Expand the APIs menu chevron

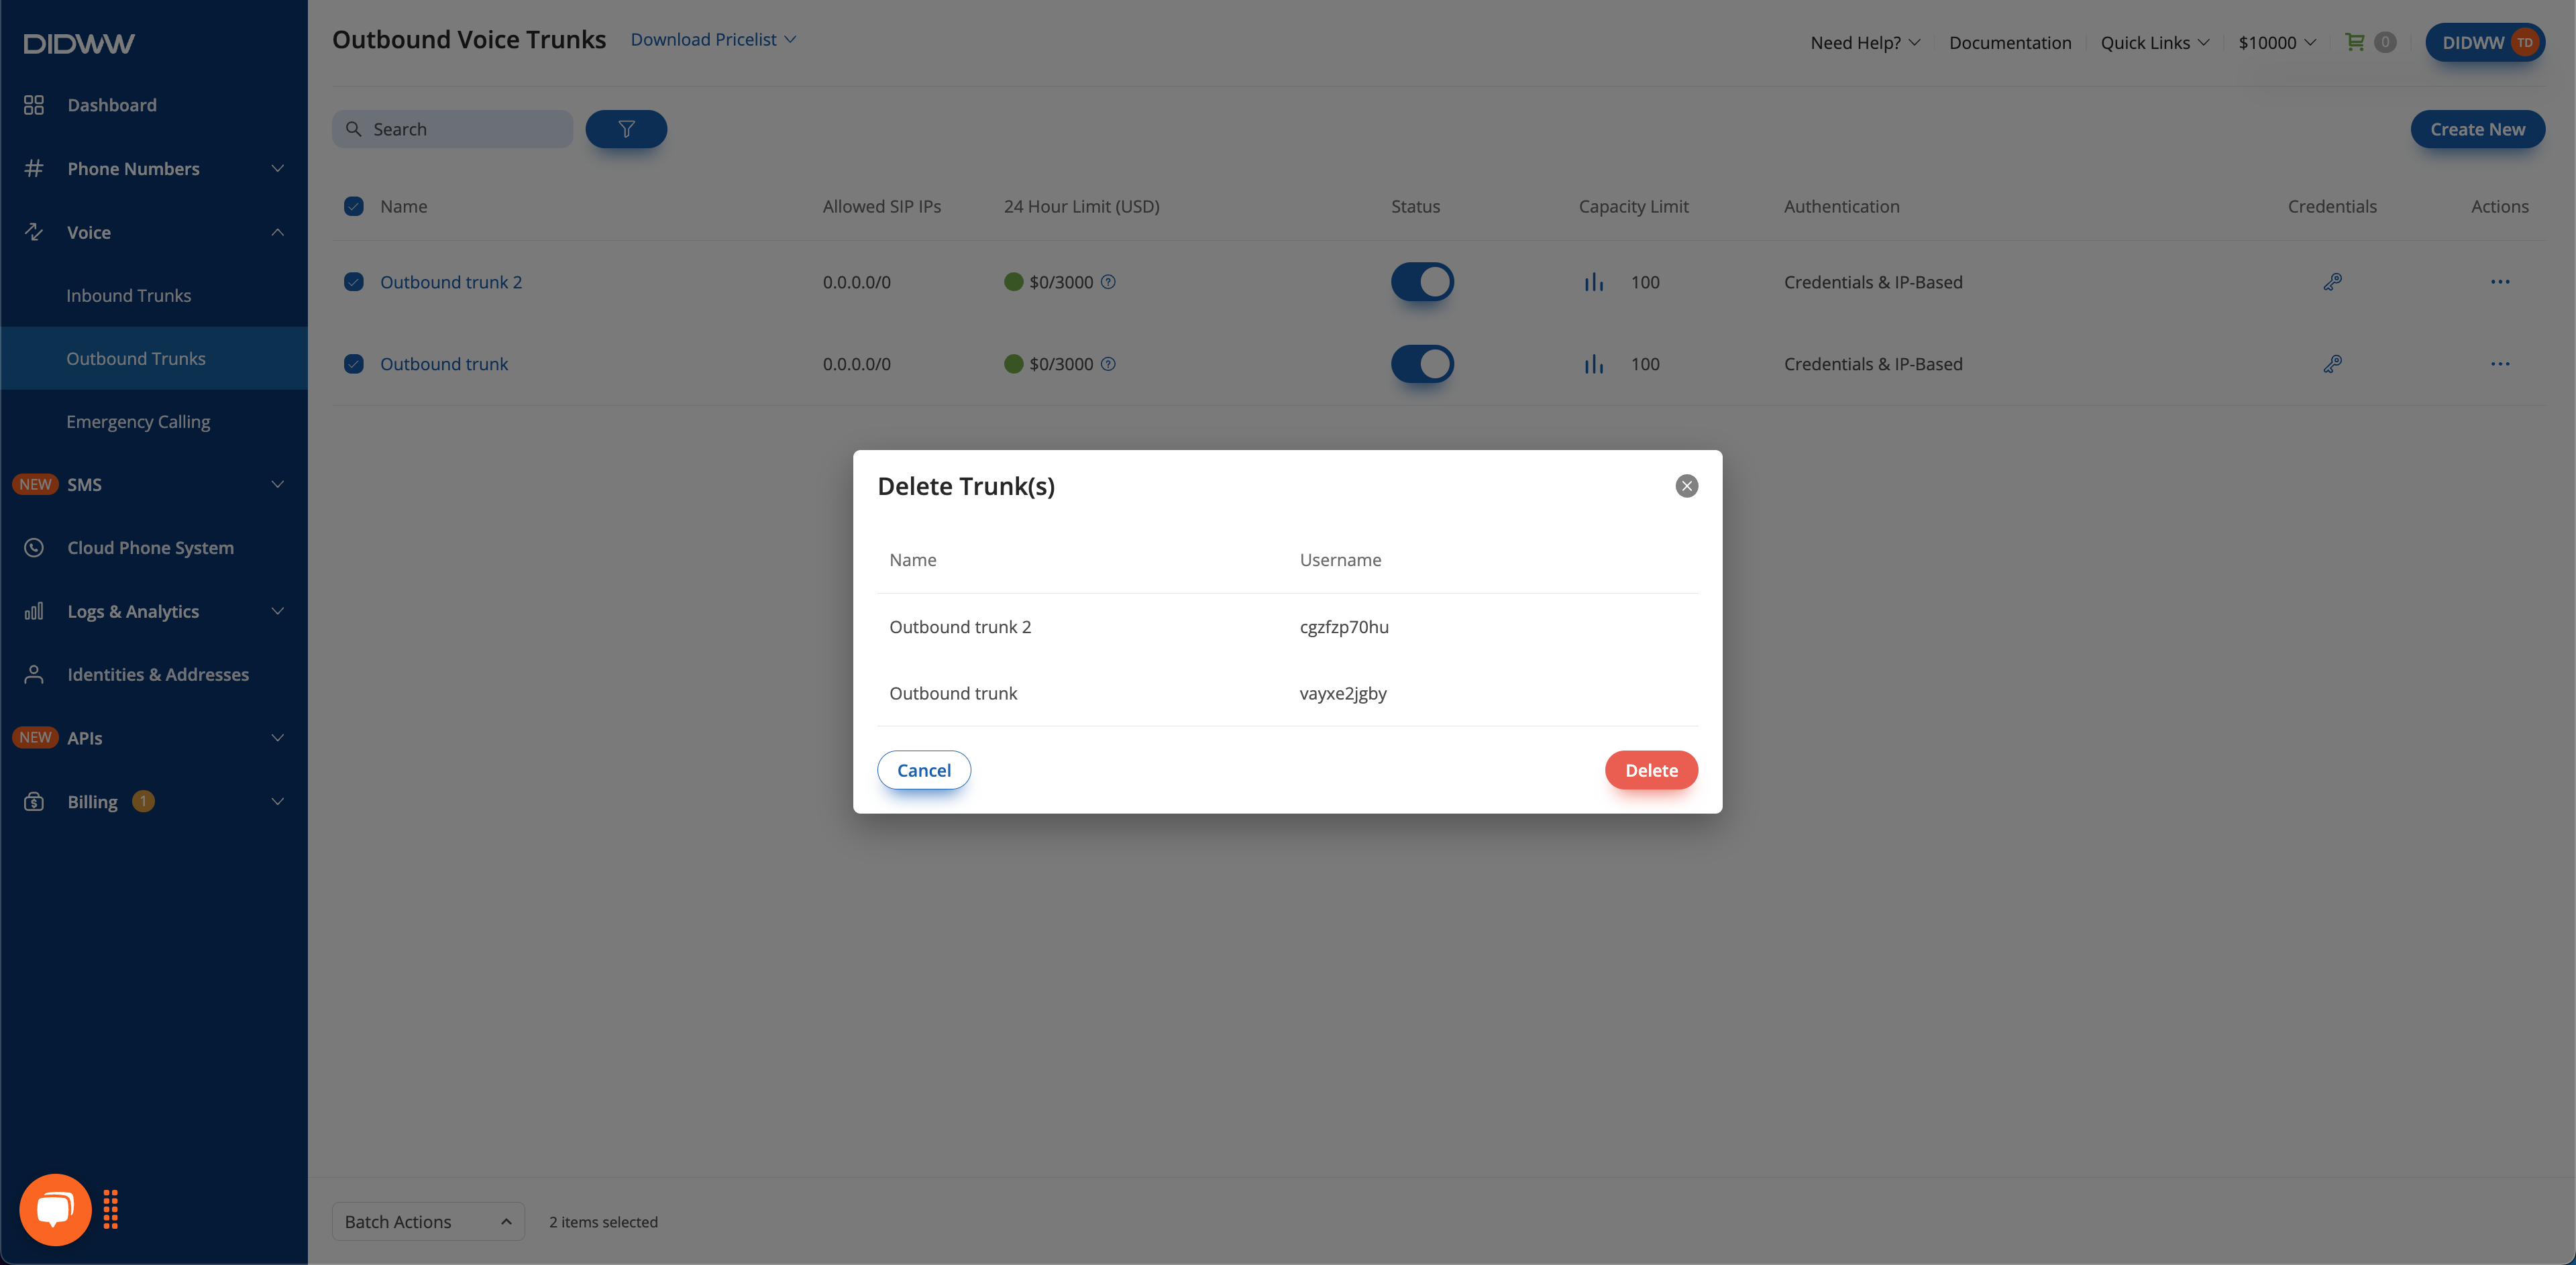pyautogui.click(x=278, y=738)
